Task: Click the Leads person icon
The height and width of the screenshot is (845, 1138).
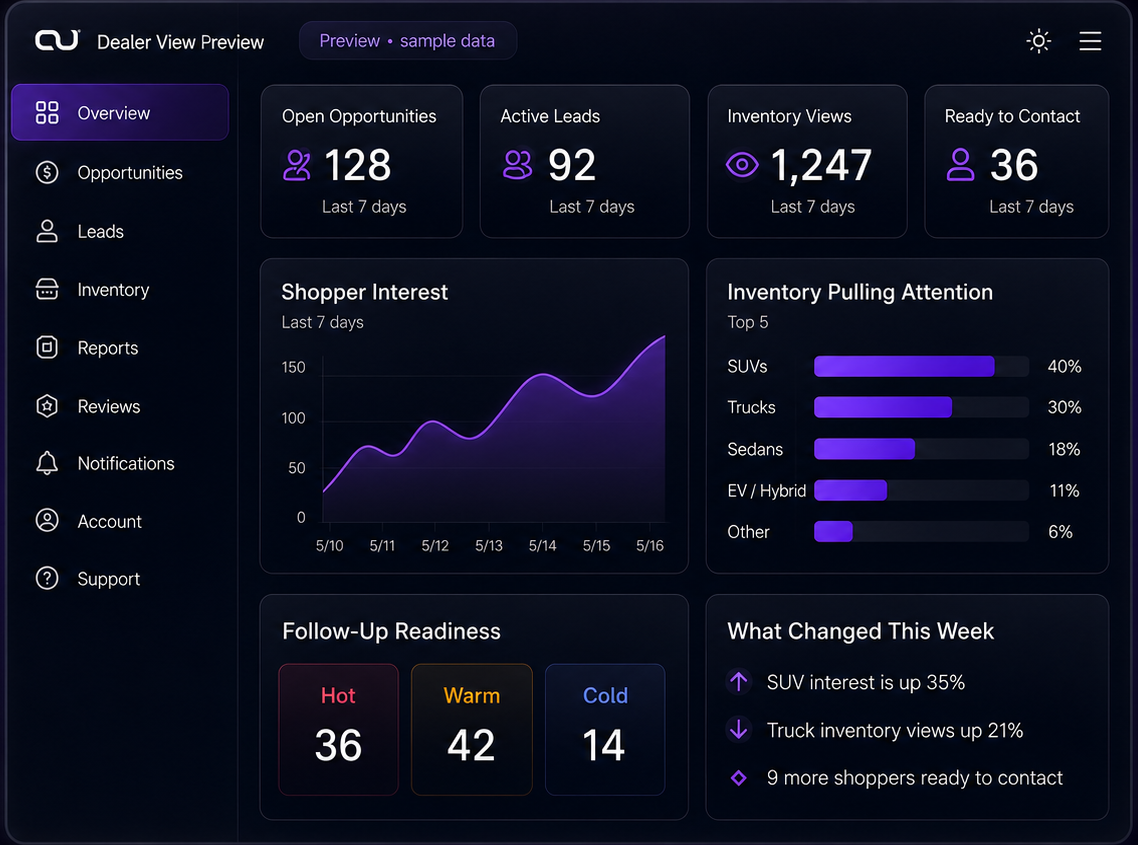Action: pyautogui.click(x=47, y=231)
